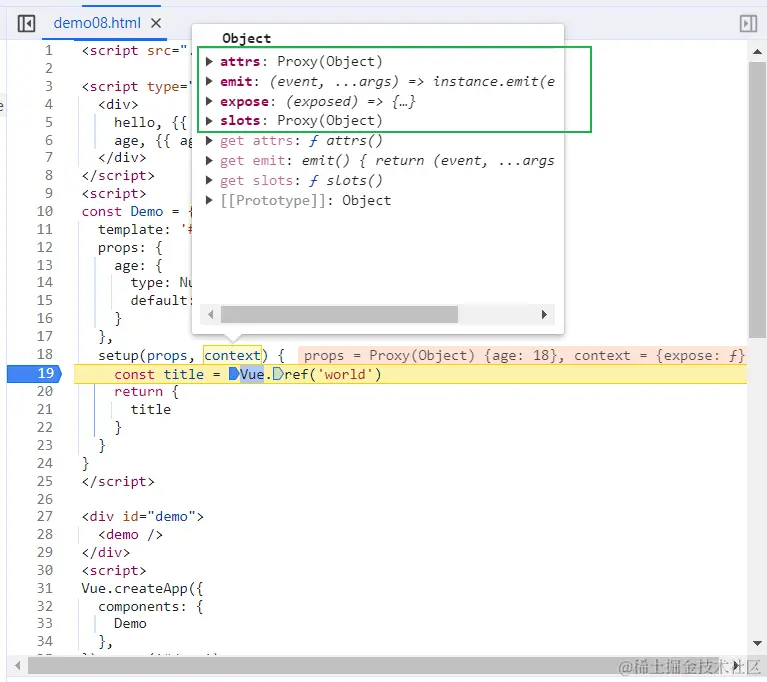Click the editor horizontal scrollbar left arrow
Image resolution: width=767 pixels, height=682 pixels.
18,666
